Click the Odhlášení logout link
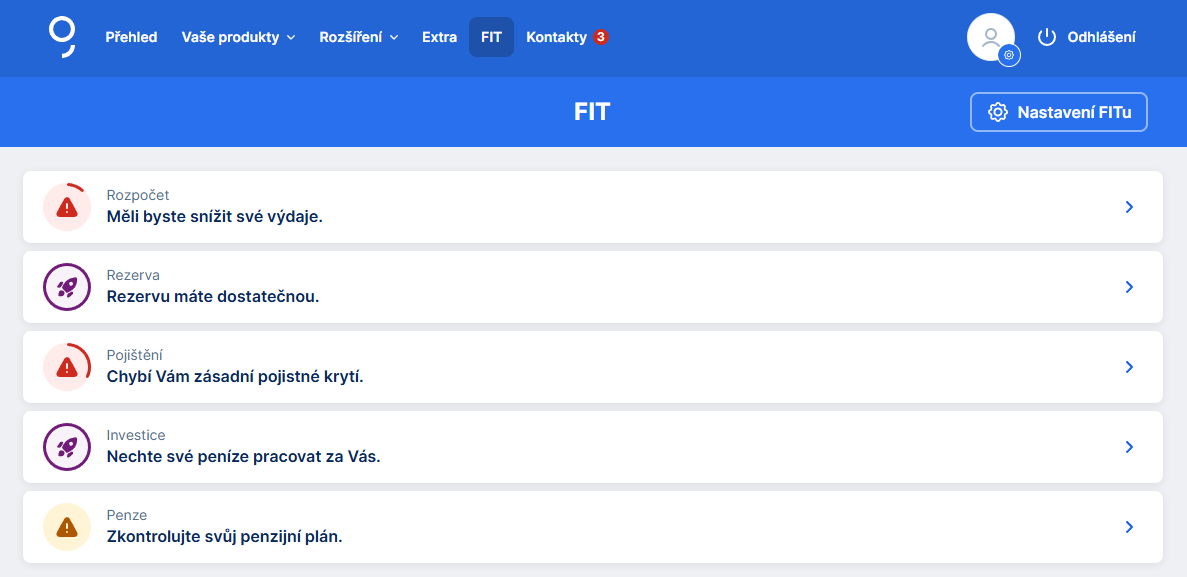Viewport: 1187px width, 577px height. [x=1101, y=37]
